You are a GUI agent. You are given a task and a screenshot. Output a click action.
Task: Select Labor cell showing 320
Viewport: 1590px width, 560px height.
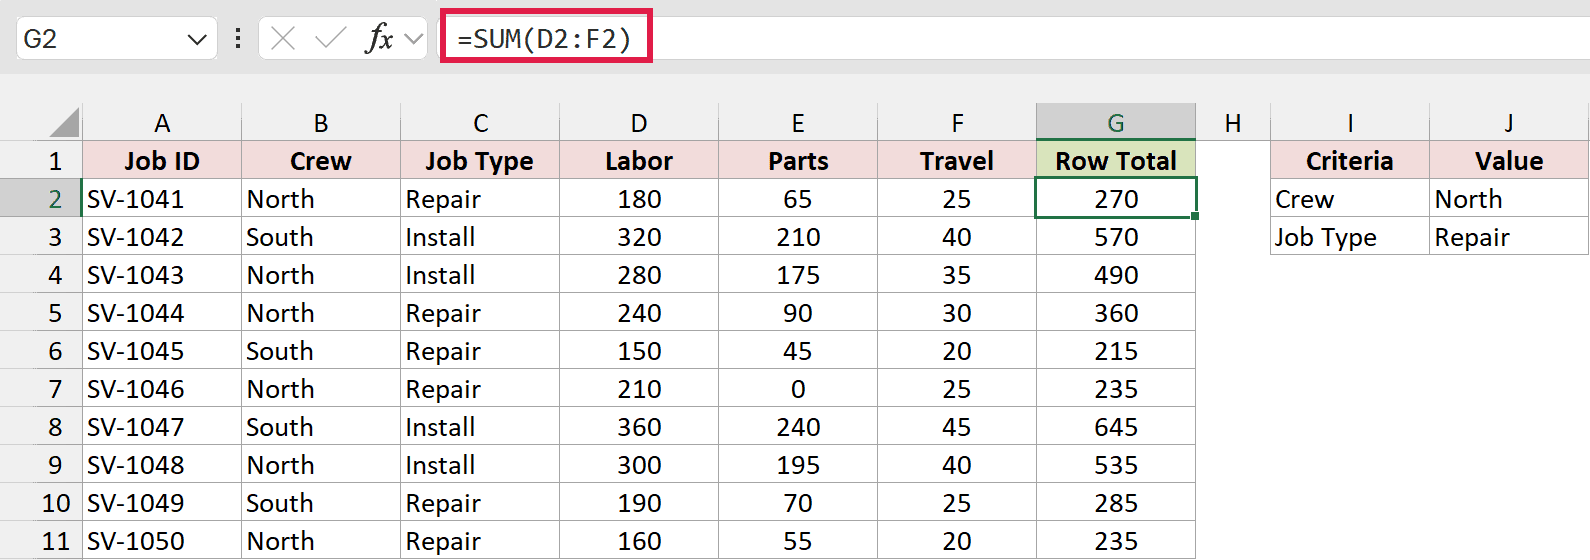pos(639,236)
